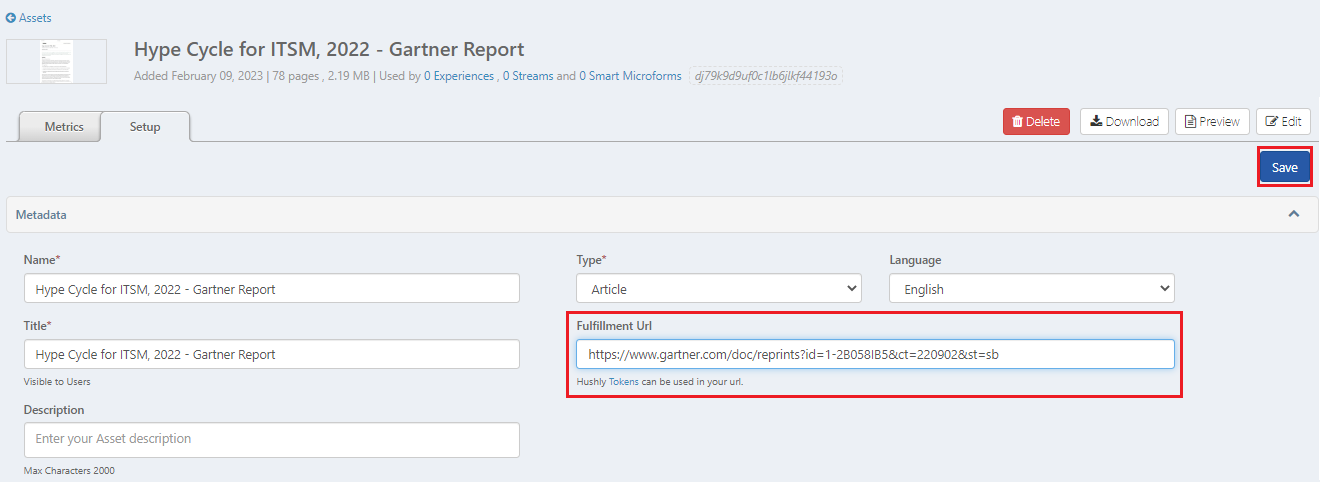This screenshot has height=482, width=1320.
Task: Click the asset ID dj79k9d9uf0c1lb6jlkf44193o
Action: click(766, 76)
